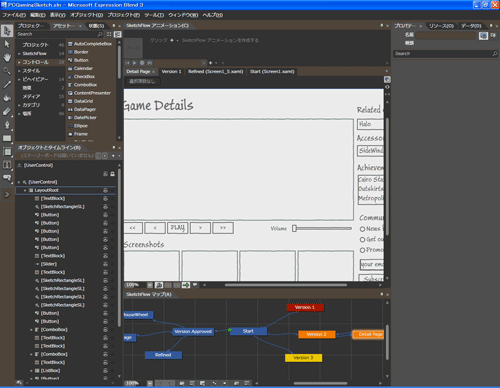The image size is (500, 388).
Task: Click the artboard effects rendering icon
Action: pos(159,285)
